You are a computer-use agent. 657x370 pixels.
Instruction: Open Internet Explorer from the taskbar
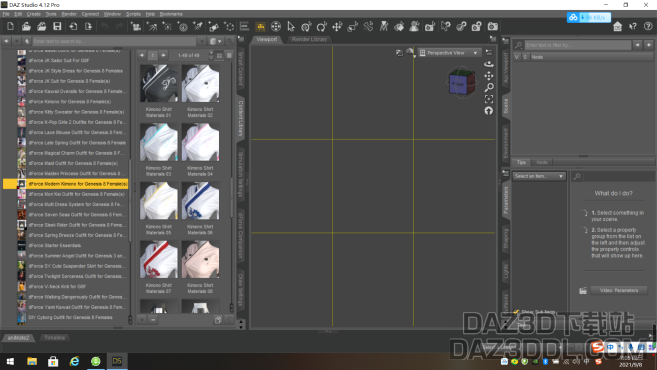(75, 361)
